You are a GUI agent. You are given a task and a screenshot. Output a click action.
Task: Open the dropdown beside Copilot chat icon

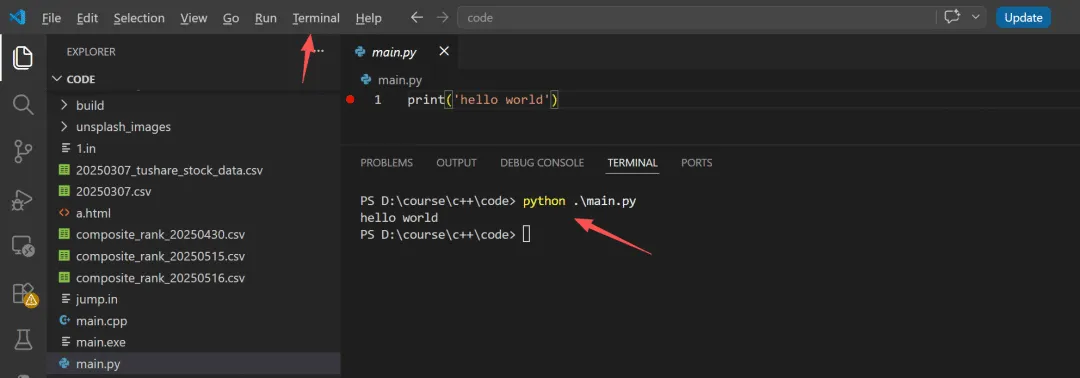(975, 18)
